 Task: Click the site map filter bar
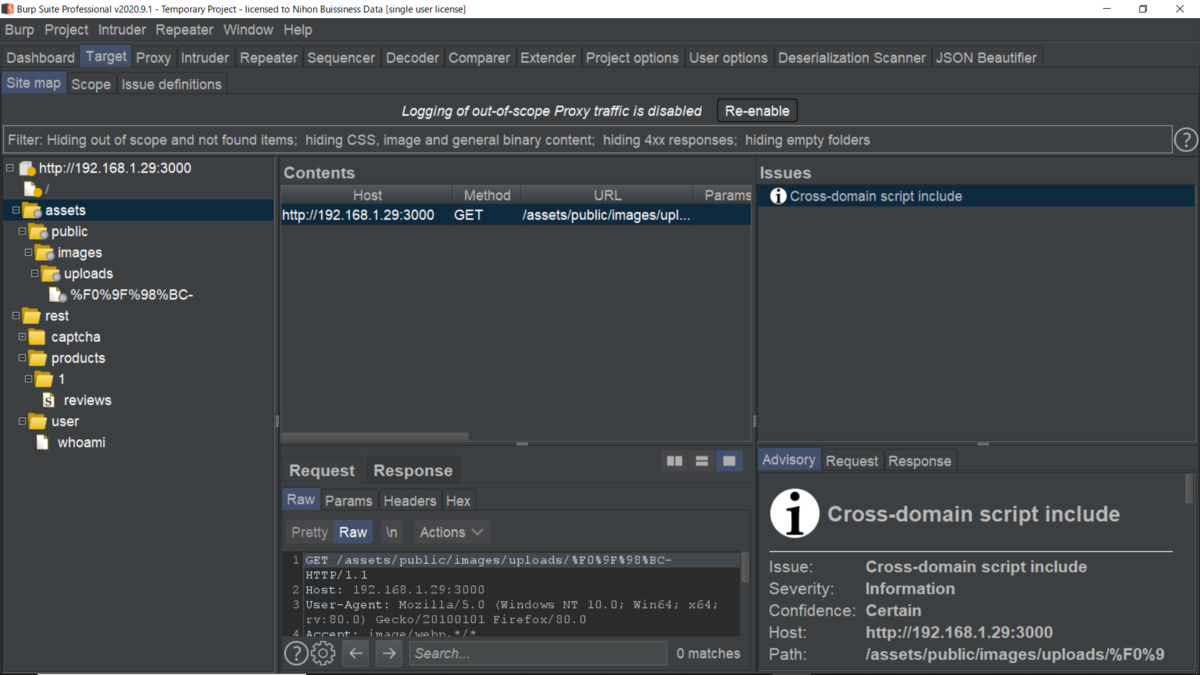point(587,140)
